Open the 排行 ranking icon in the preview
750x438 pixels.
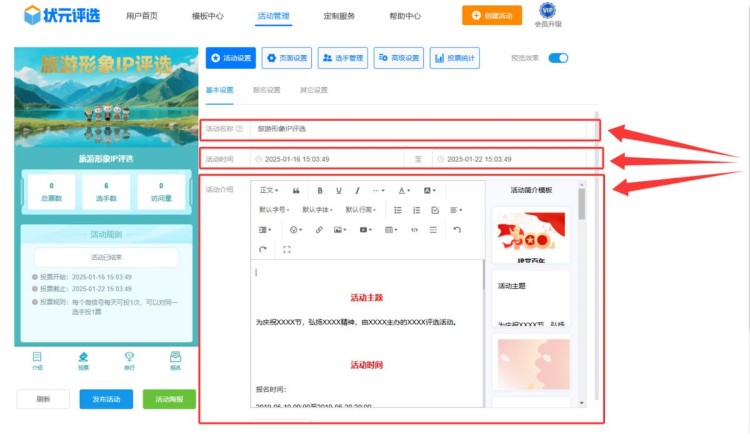pos(129,360)
